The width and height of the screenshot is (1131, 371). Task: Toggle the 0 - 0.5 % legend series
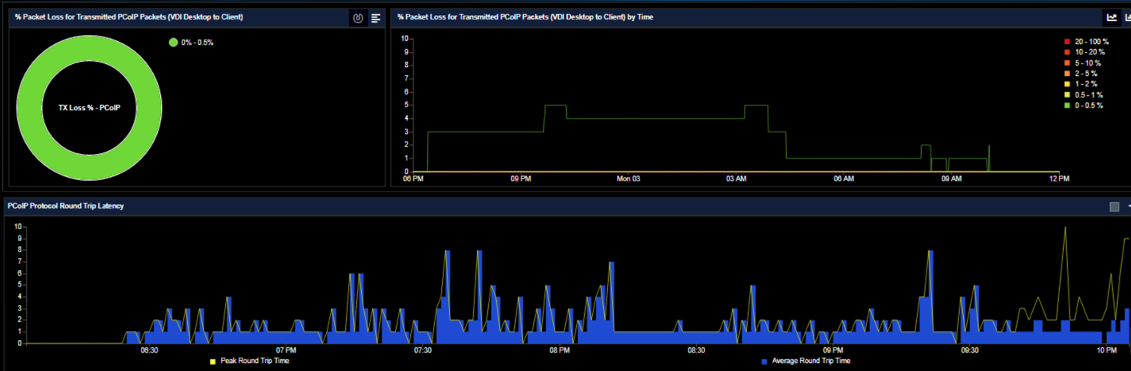[x=1083, y=105]
